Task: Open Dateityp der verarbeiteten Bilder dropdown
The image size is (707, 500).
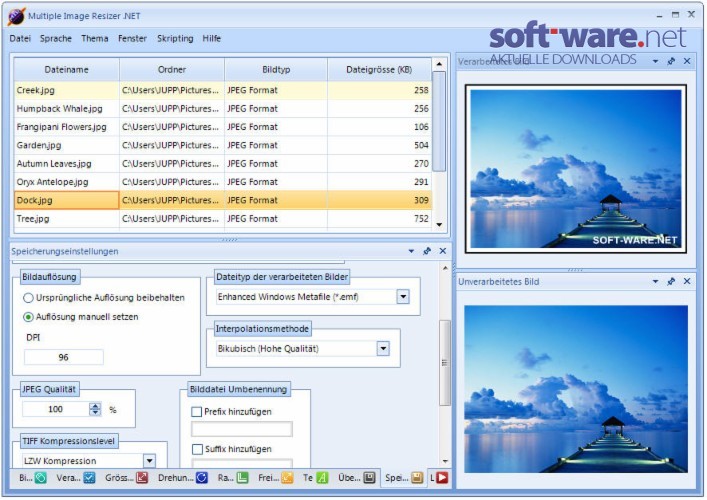Action: point(403,297)
